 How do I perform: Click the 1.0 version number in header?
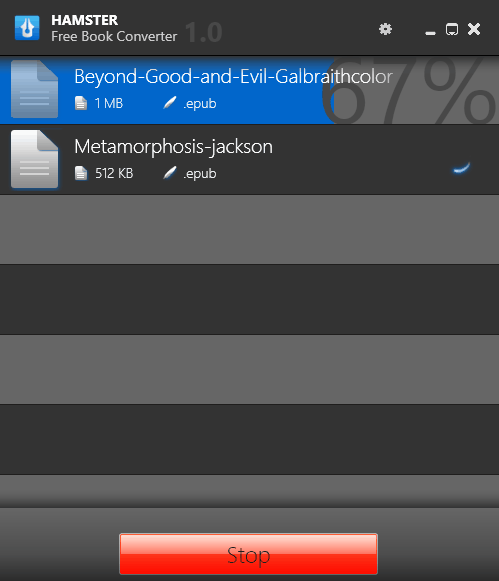coord(204,33)
